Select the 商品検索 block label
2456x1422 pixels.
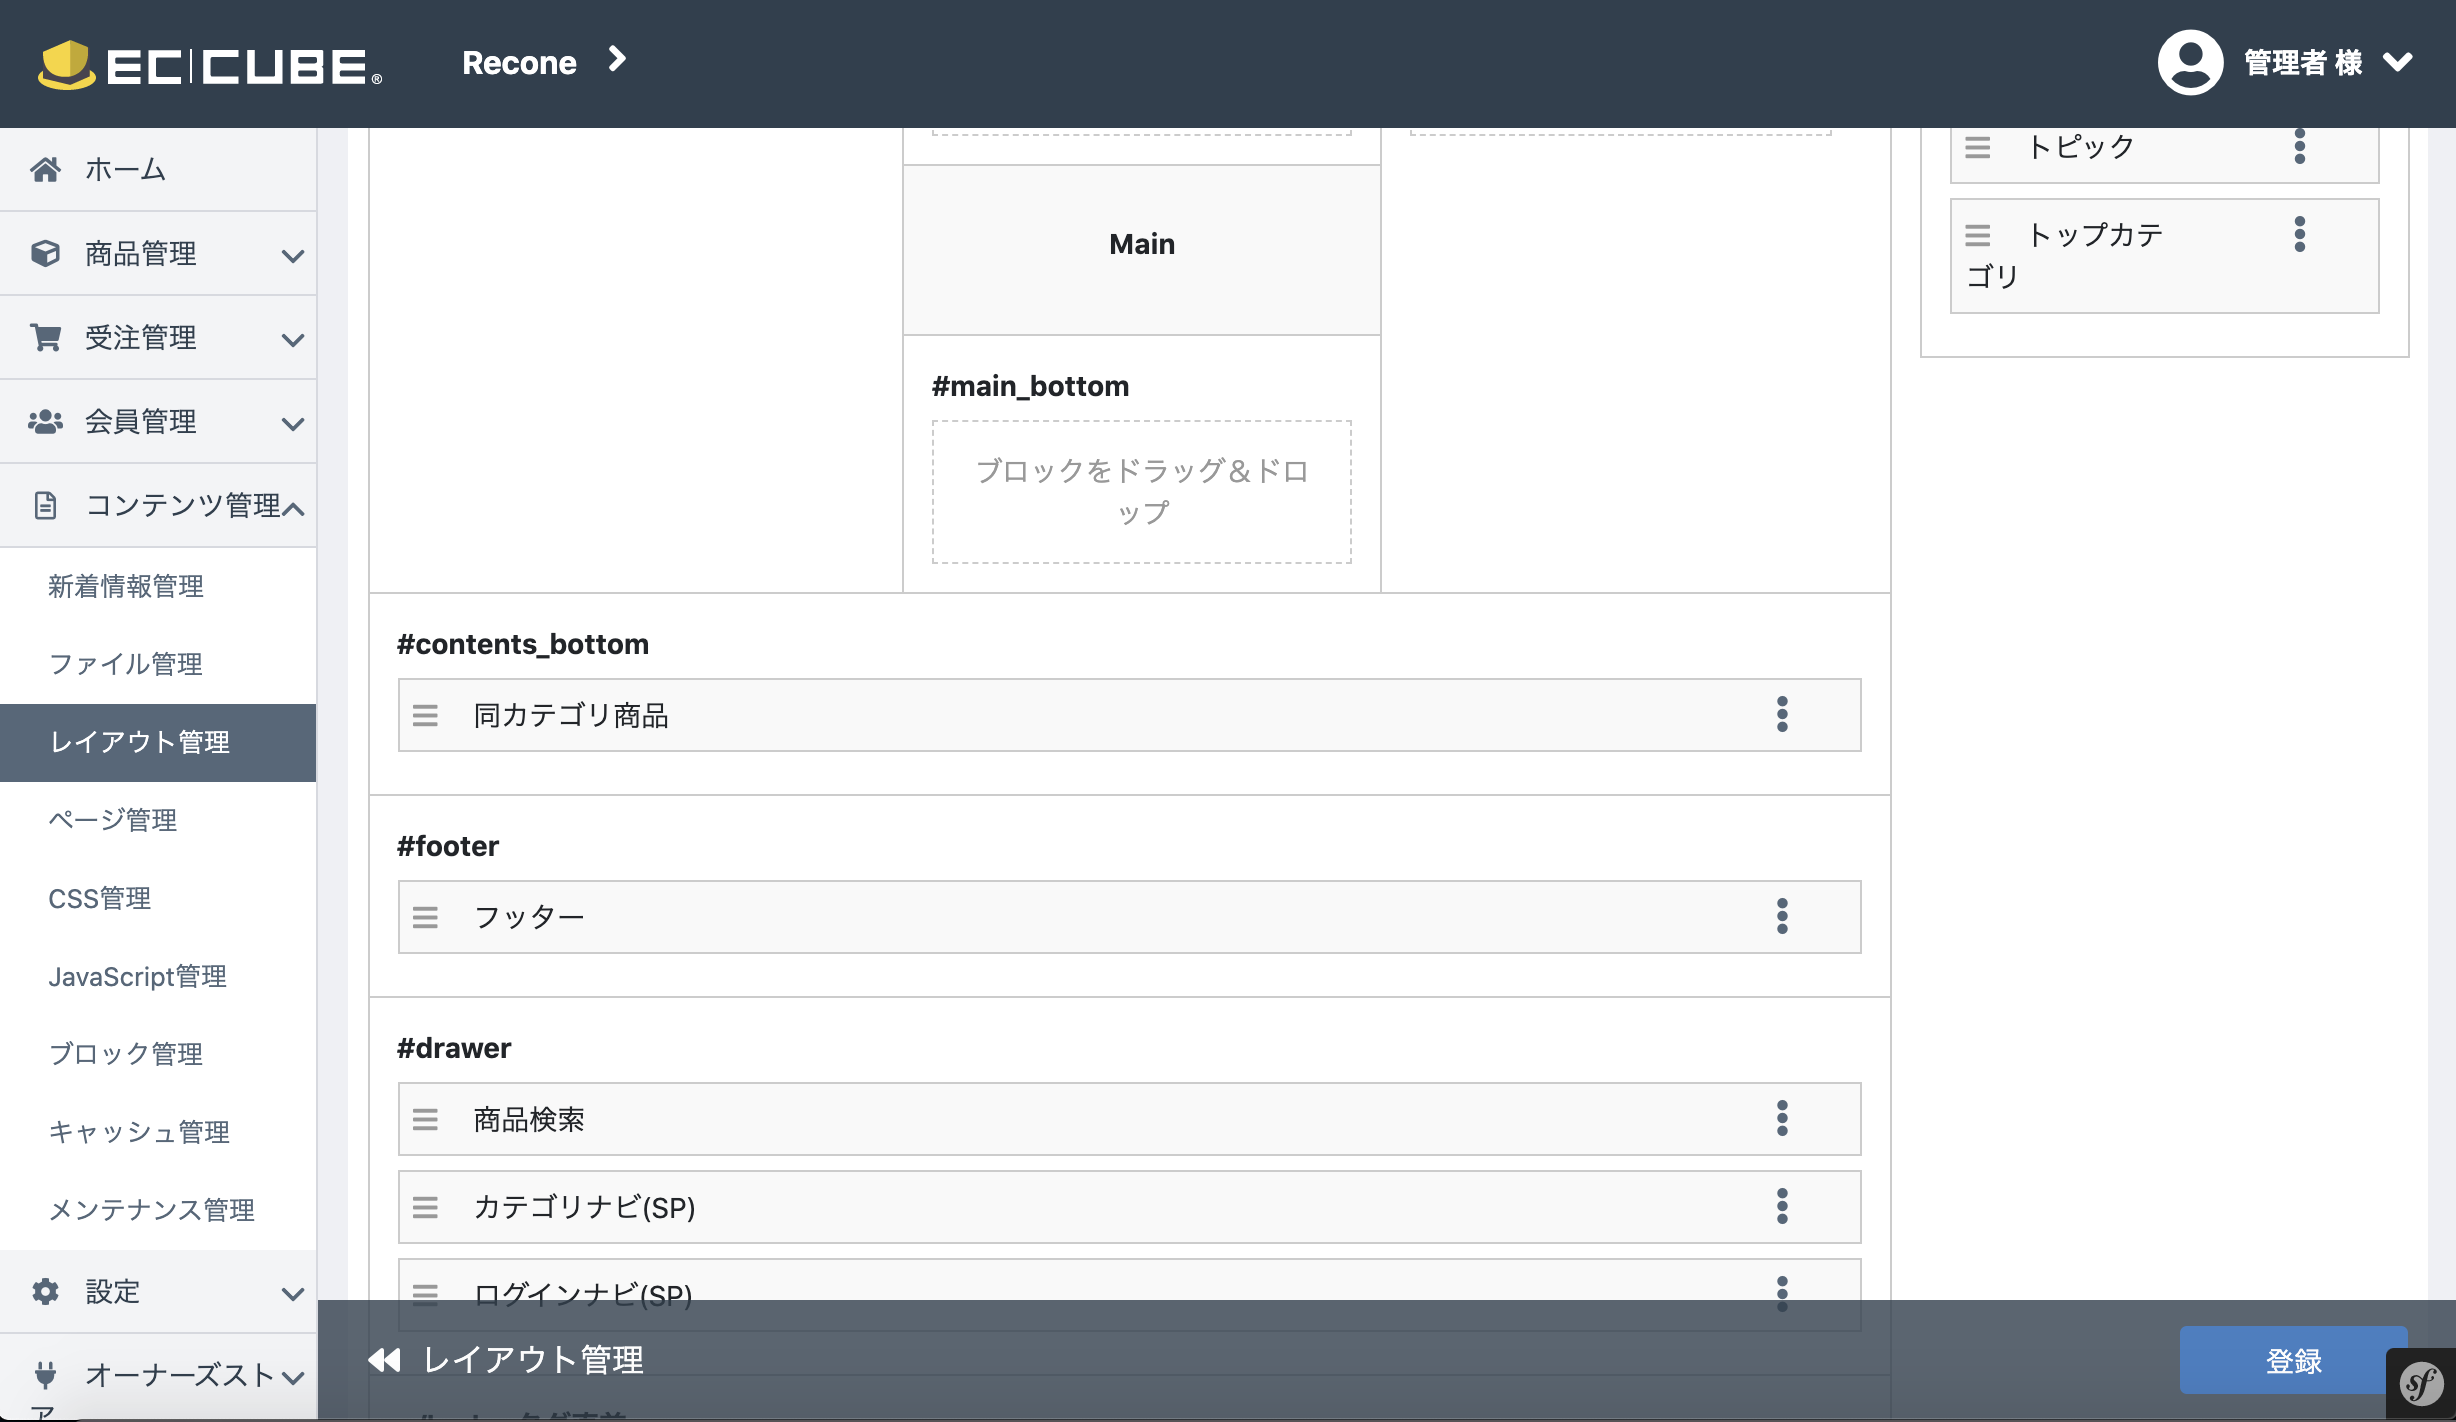529,1120
